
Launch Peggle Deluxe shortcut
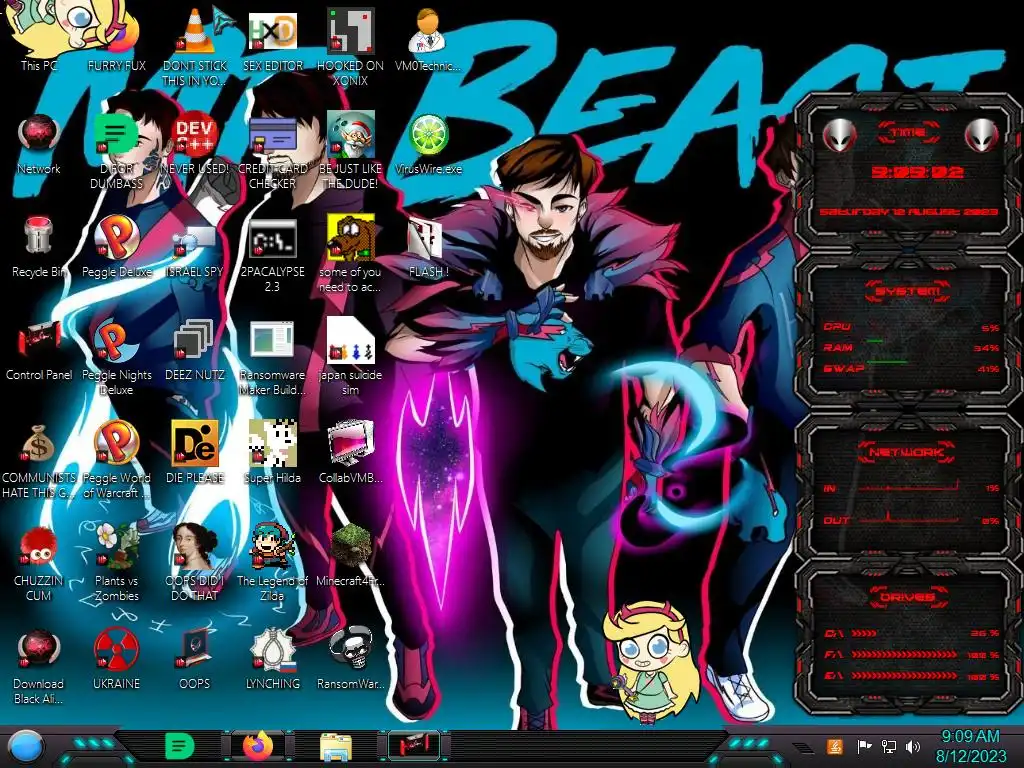point(117,247)
